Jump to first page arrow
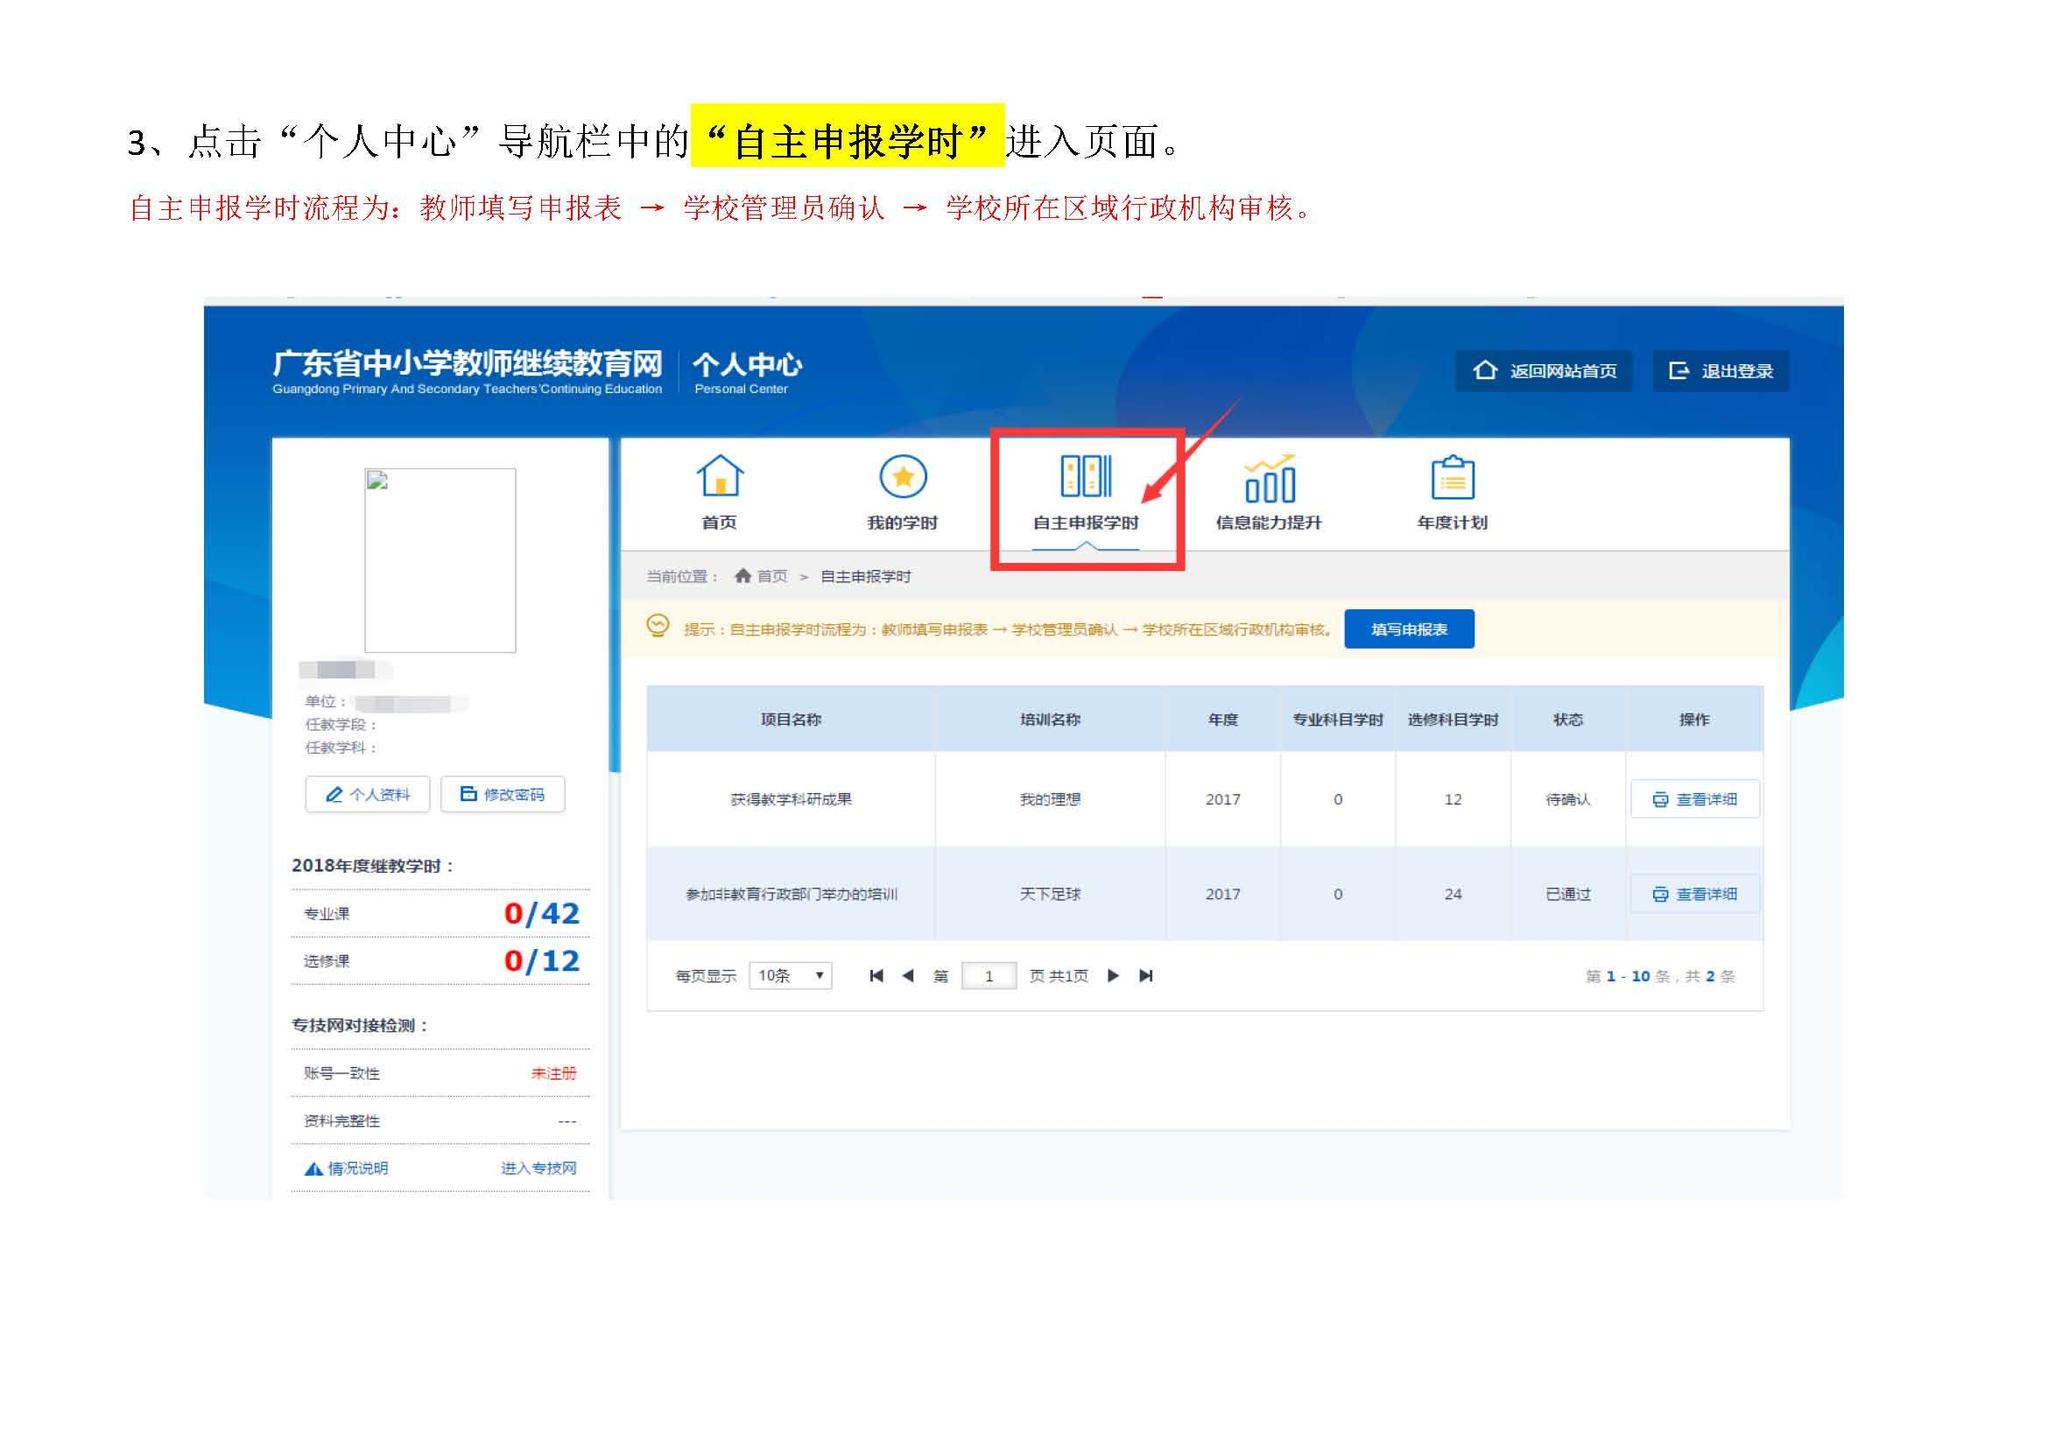This screenshot has width=2048, height=1448. (876, 976)
